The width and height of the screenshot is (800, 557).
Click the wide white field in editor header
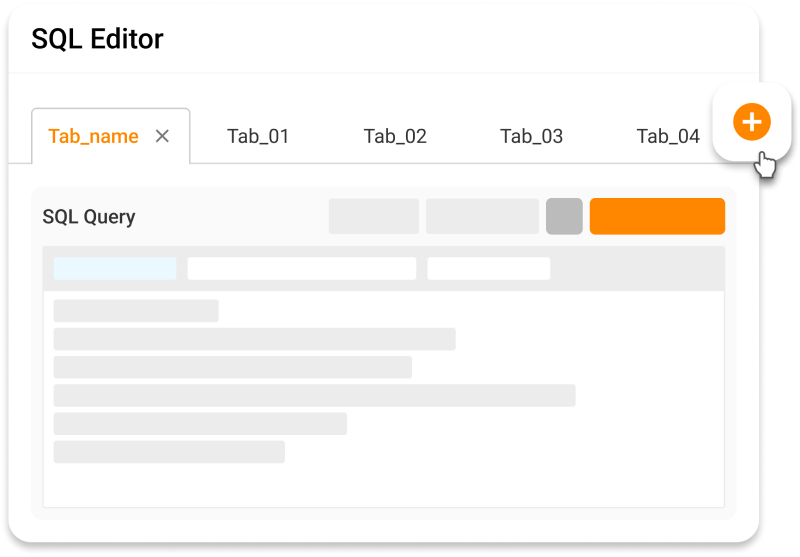click(302, 268)
